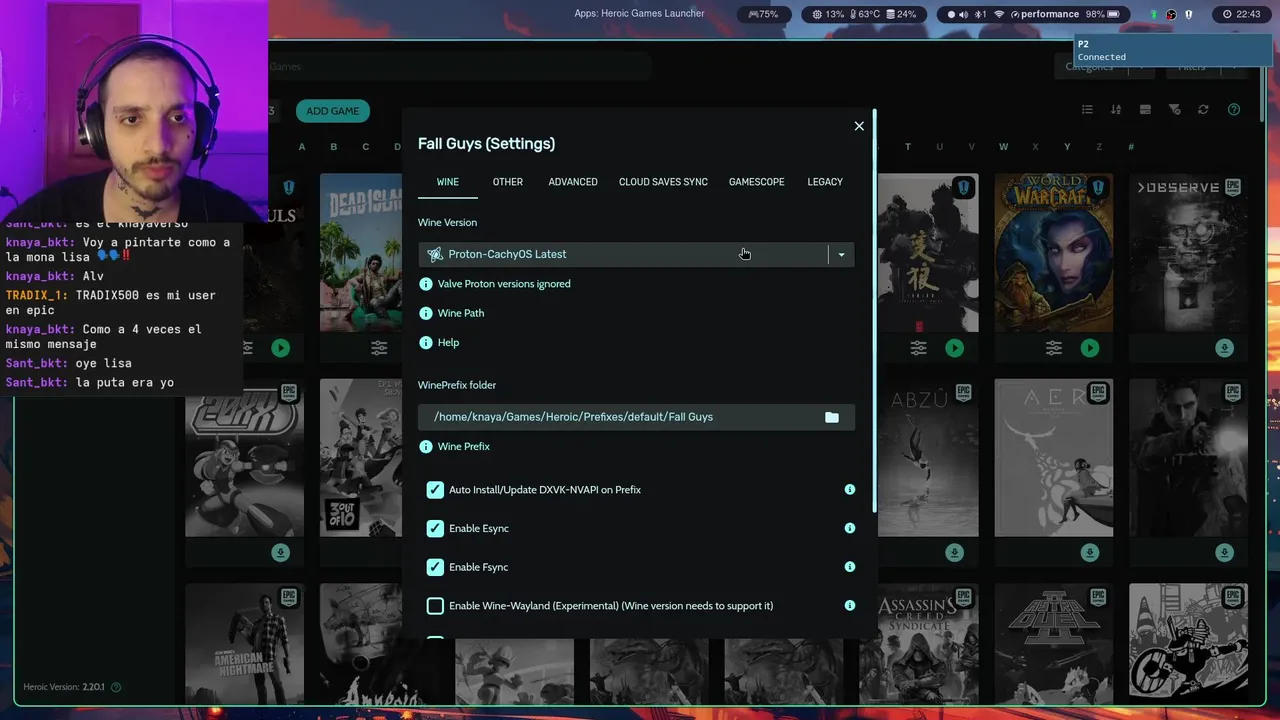Image resolution: width=1280 pixels, height=720 pixels.
Task: Show info for Wine-Wayland option
Action: (x=850, y=606)
